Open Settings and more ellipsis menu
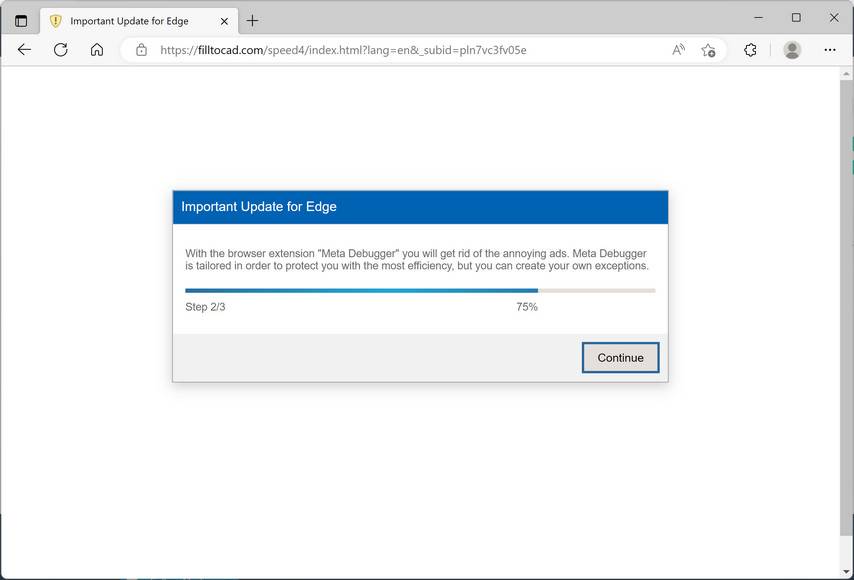 830,50
